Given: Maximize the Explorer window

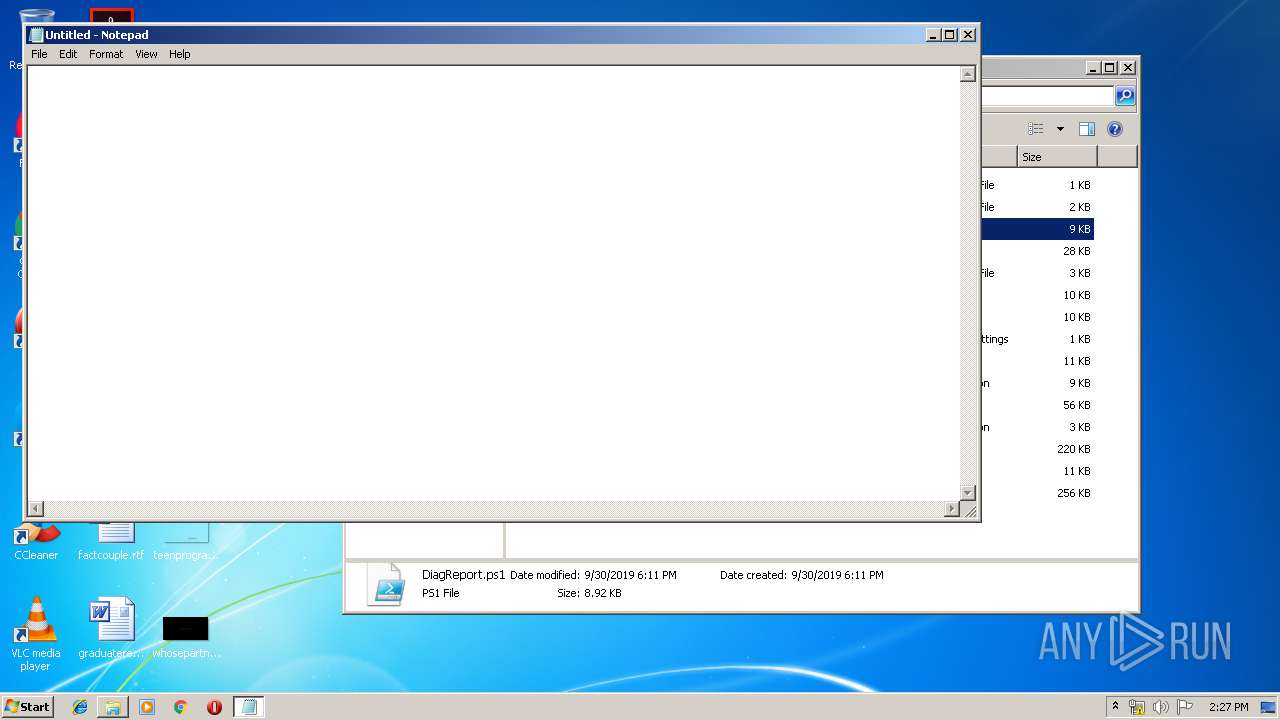Looking at the screenshot, I should click(1110, 68).
